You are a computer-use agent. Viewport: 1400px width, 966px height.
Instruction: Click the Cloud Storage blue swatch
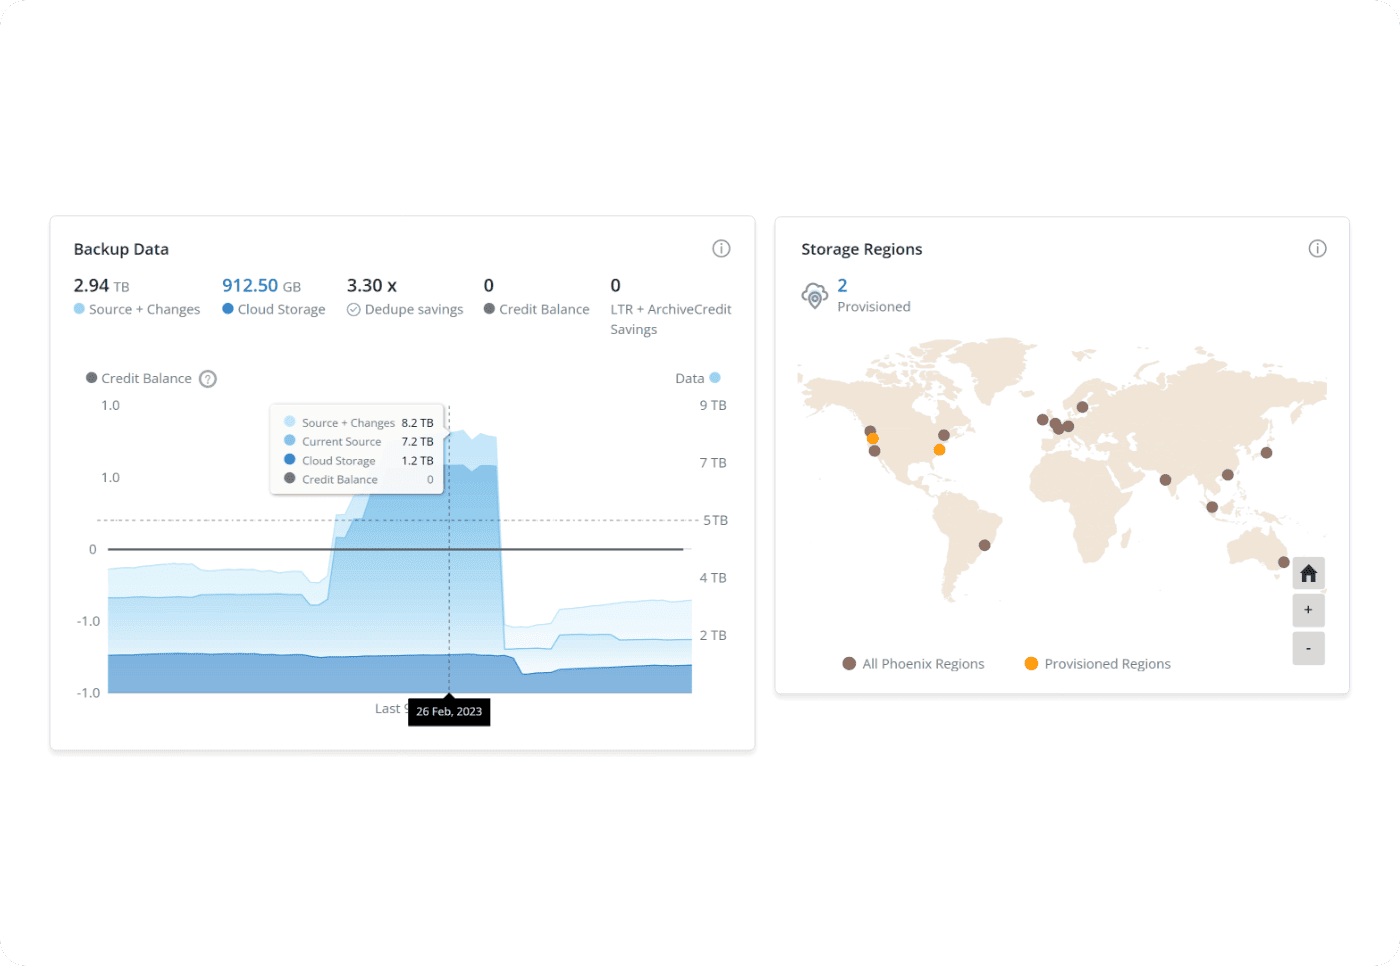(228, 309)
